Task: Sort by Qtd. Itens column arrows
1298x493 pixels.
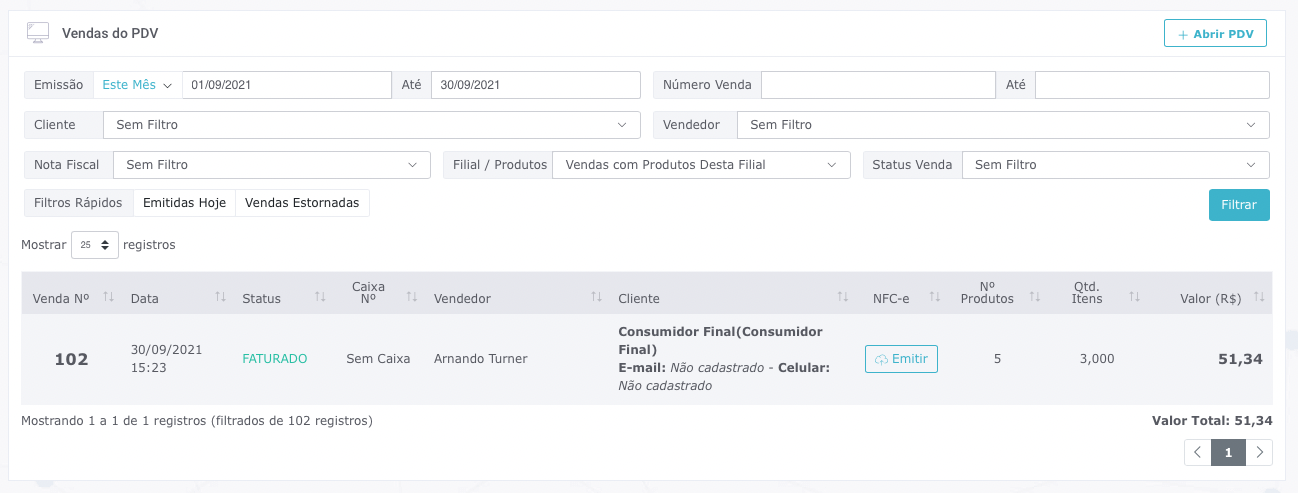Action: coord(1135,297)
